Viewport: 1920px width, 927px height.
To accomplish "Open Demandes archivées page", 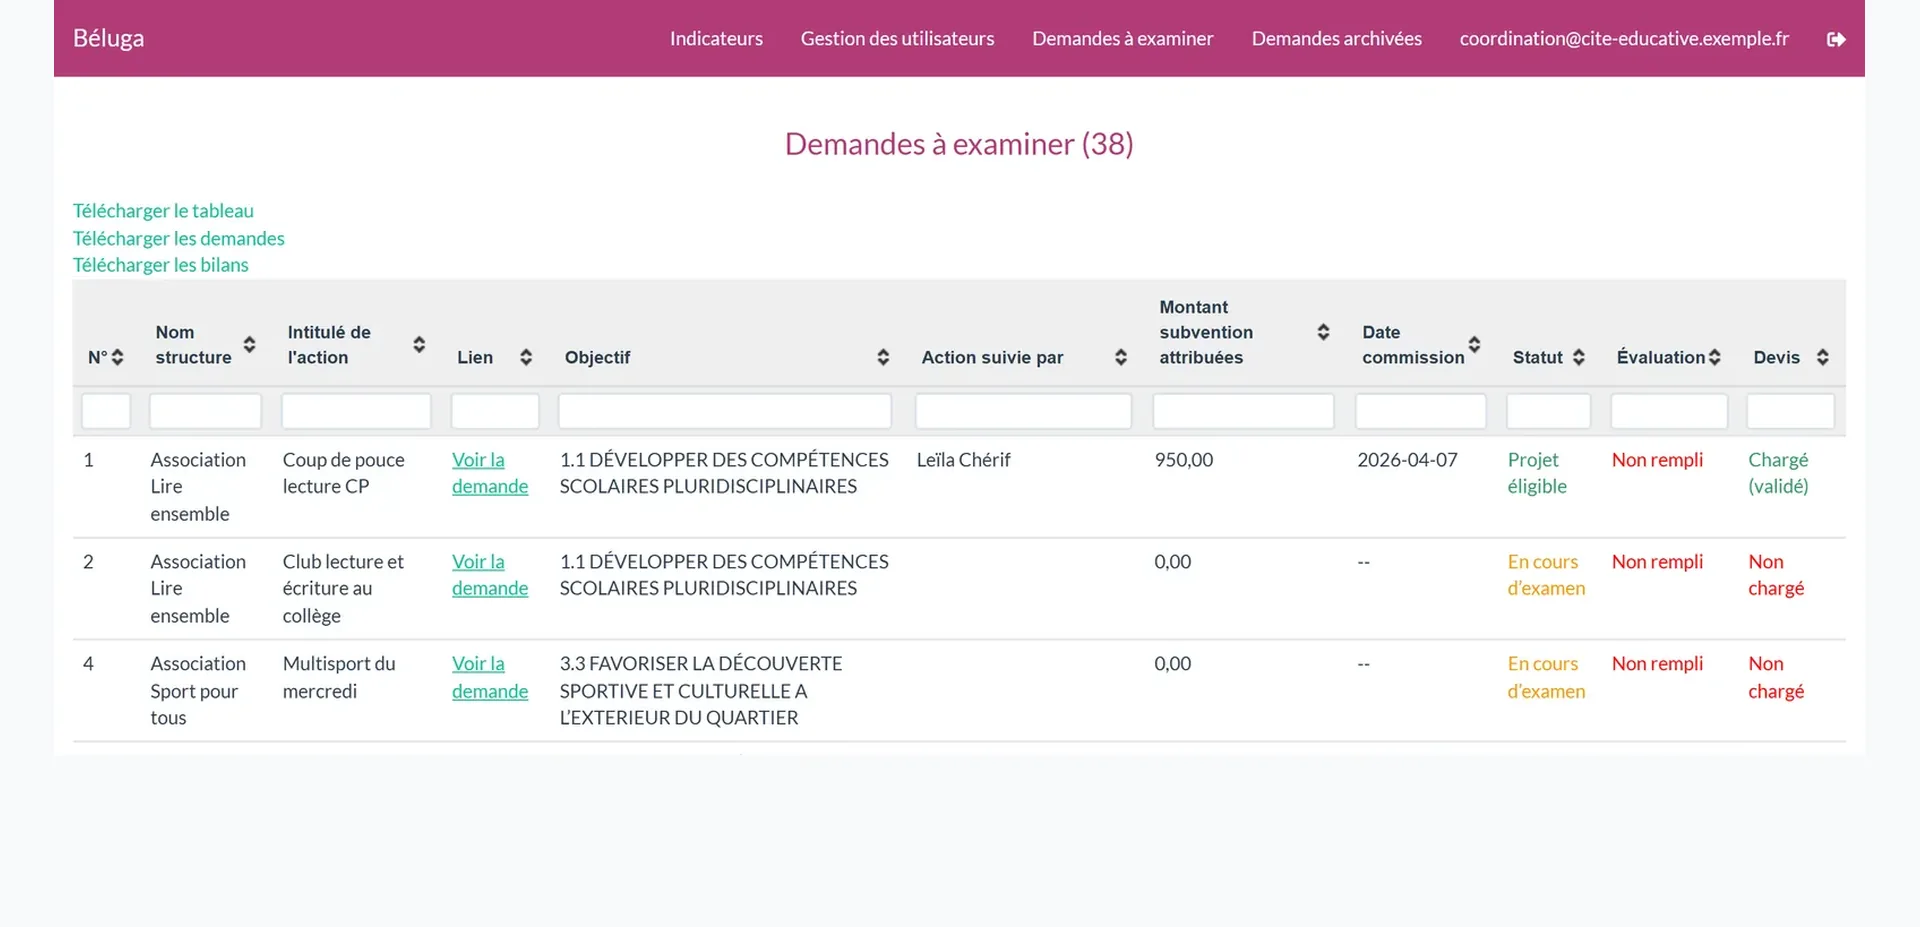I will [x=1336, y=38].
